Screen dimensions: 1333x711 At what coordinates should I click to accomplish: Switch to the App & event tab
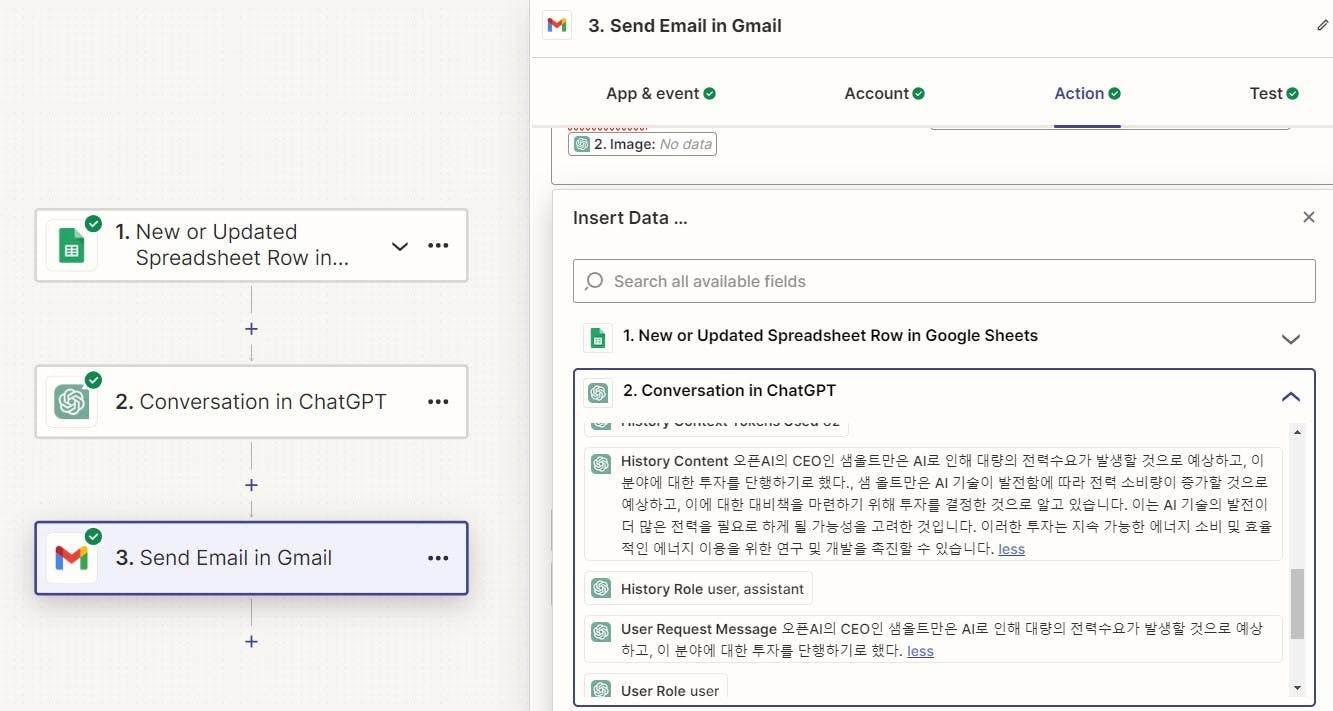(661, 93)
